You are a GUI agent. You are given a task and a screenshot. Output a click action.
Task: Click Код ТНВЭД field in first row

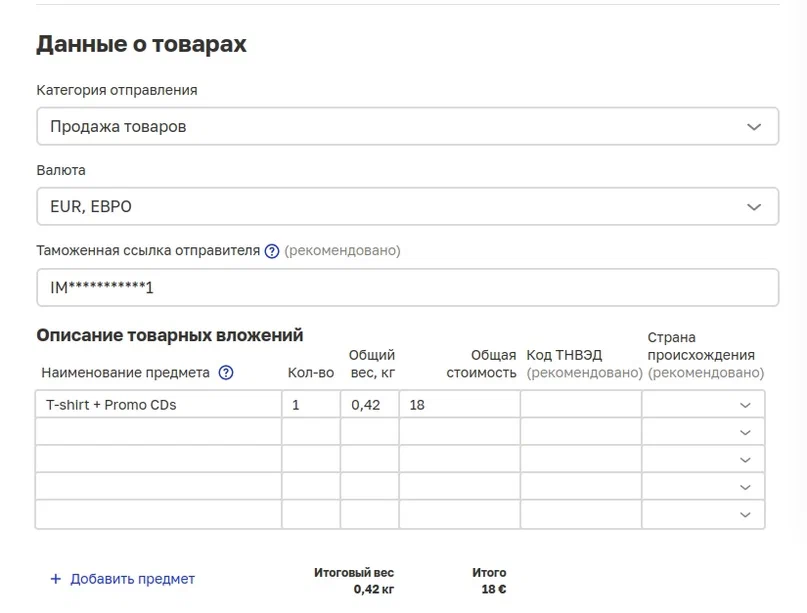580,405
